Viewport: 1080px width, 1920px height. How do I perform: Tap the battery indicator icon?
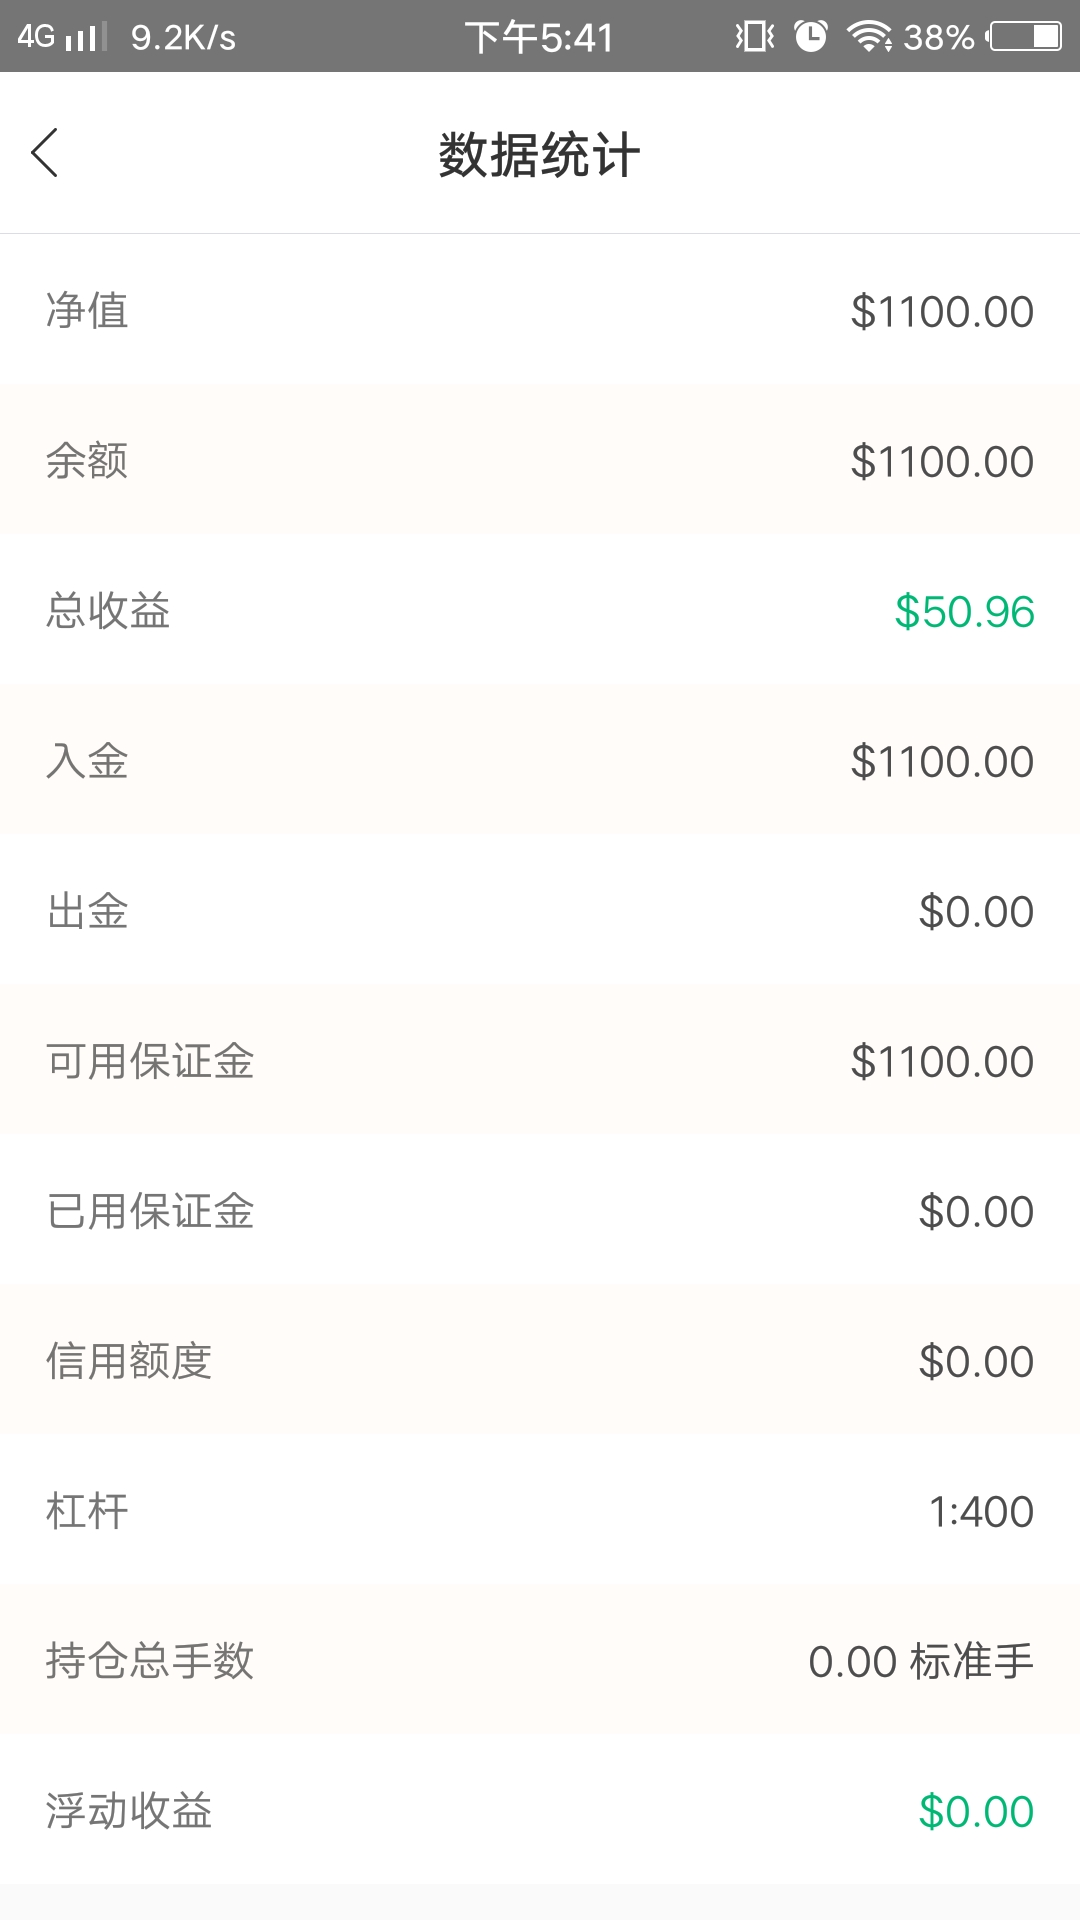pyautogui.click(x=1024, y=37)
